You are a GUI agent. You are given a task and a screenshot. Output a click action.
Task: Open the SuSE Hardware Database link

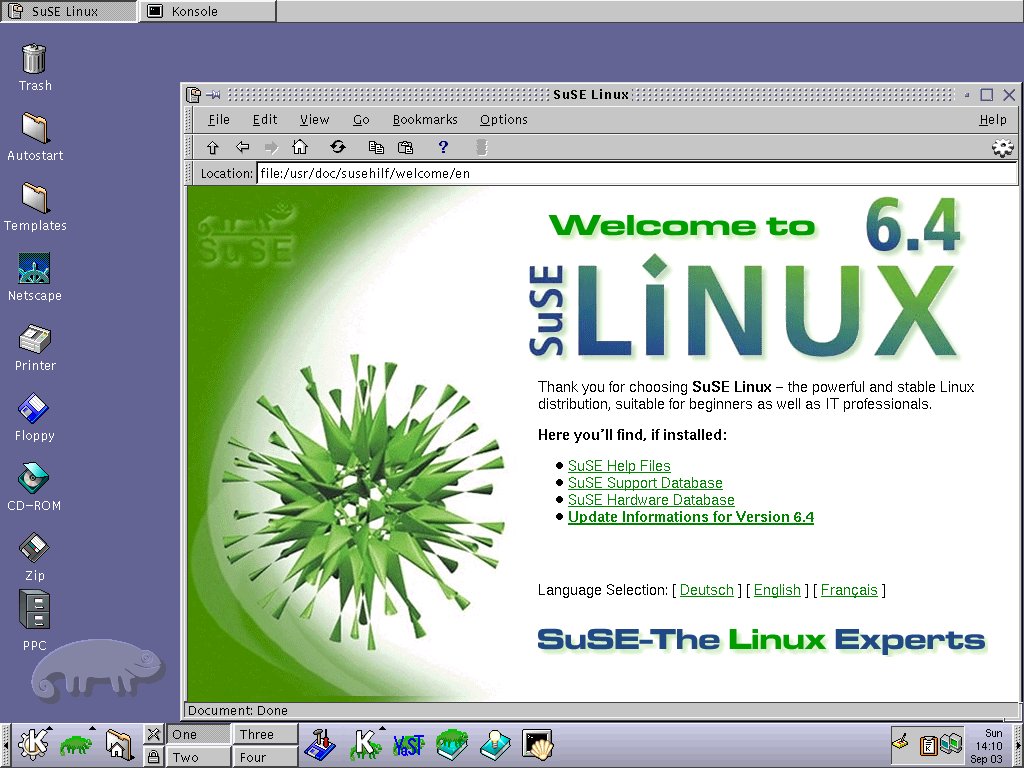tap(651, 500)
